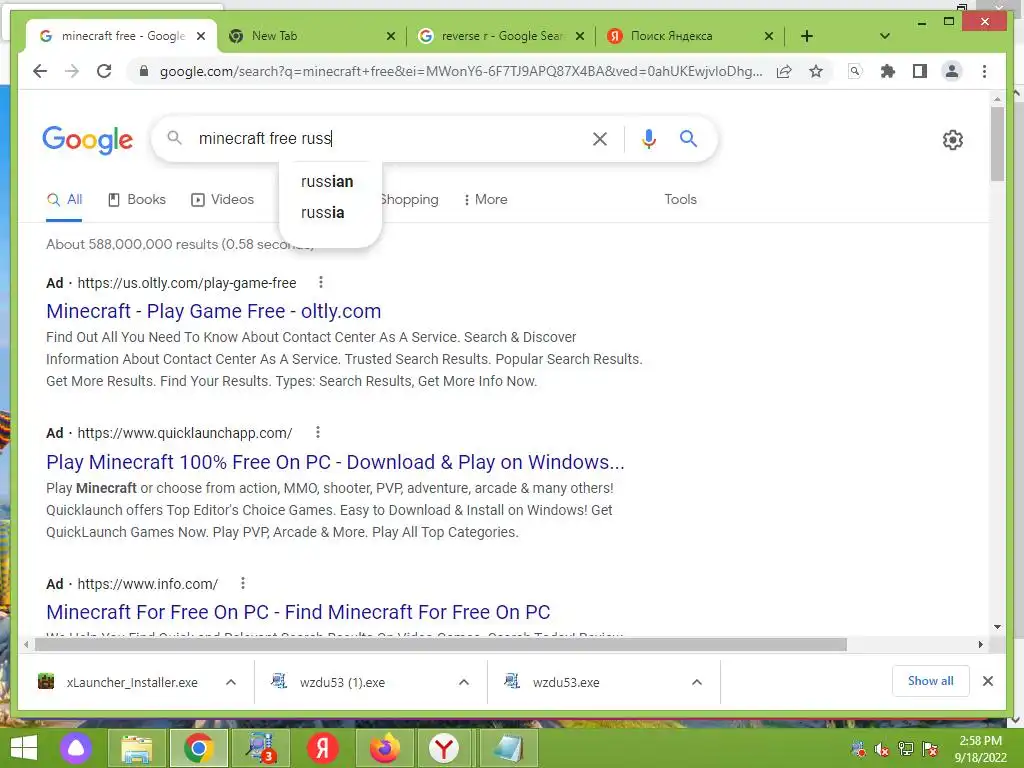Open the tab search dropdown chevron
The height and width of the screenshot is (768, 1024).
click(x=884, y=36)
